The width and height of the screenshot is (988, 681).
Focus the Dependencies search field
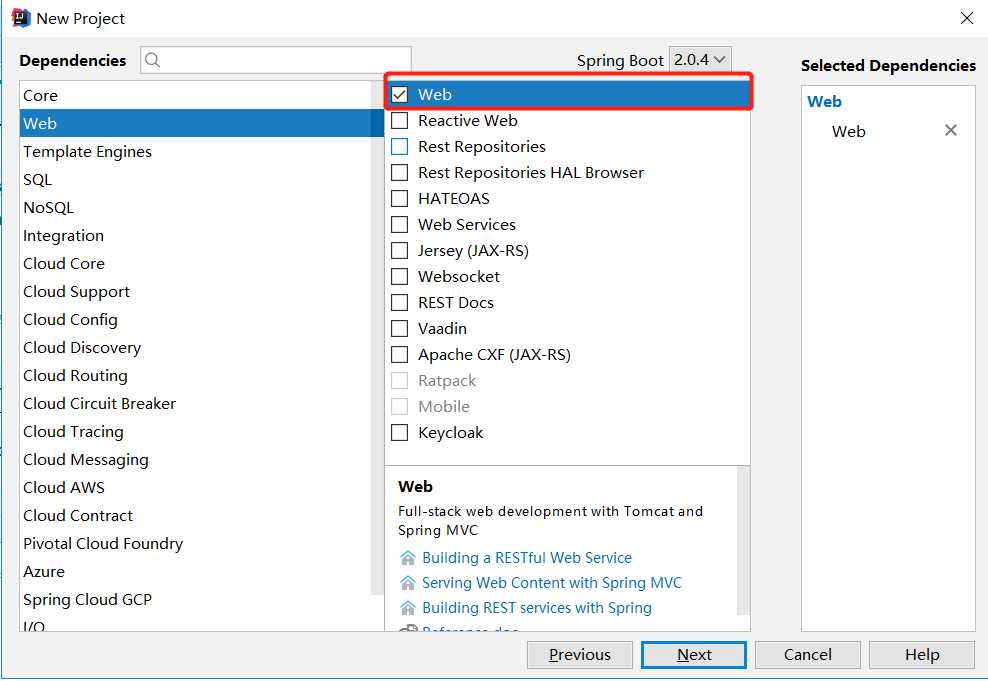point(276,60)
